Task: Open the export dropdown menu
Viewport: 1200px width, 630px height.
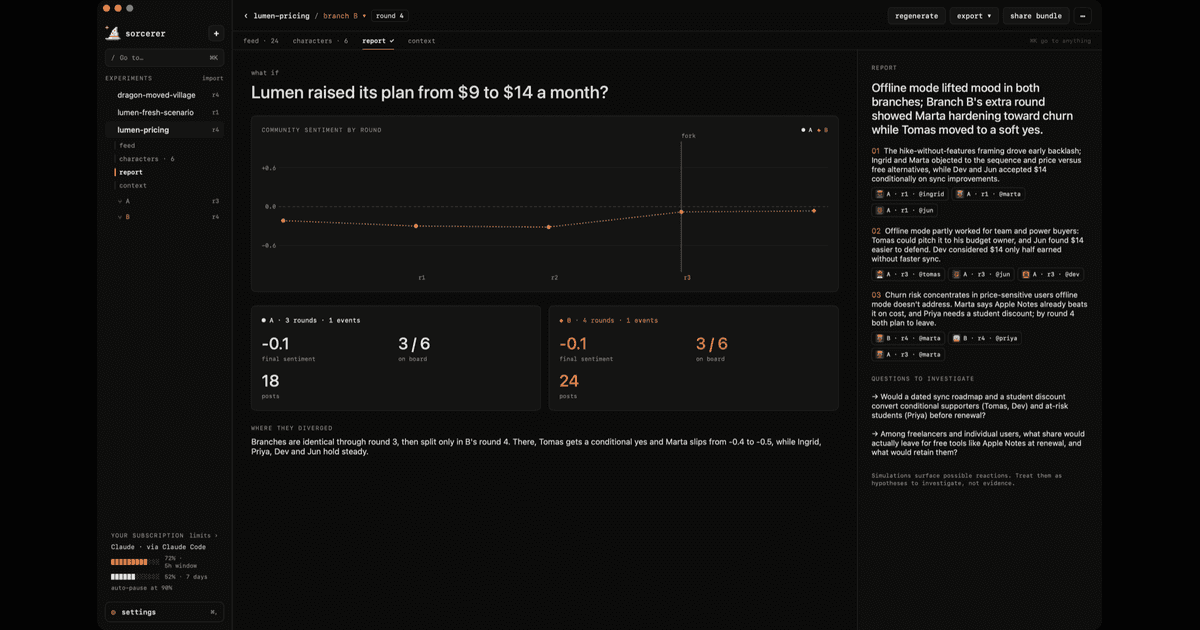Action: tap(974, 16)
